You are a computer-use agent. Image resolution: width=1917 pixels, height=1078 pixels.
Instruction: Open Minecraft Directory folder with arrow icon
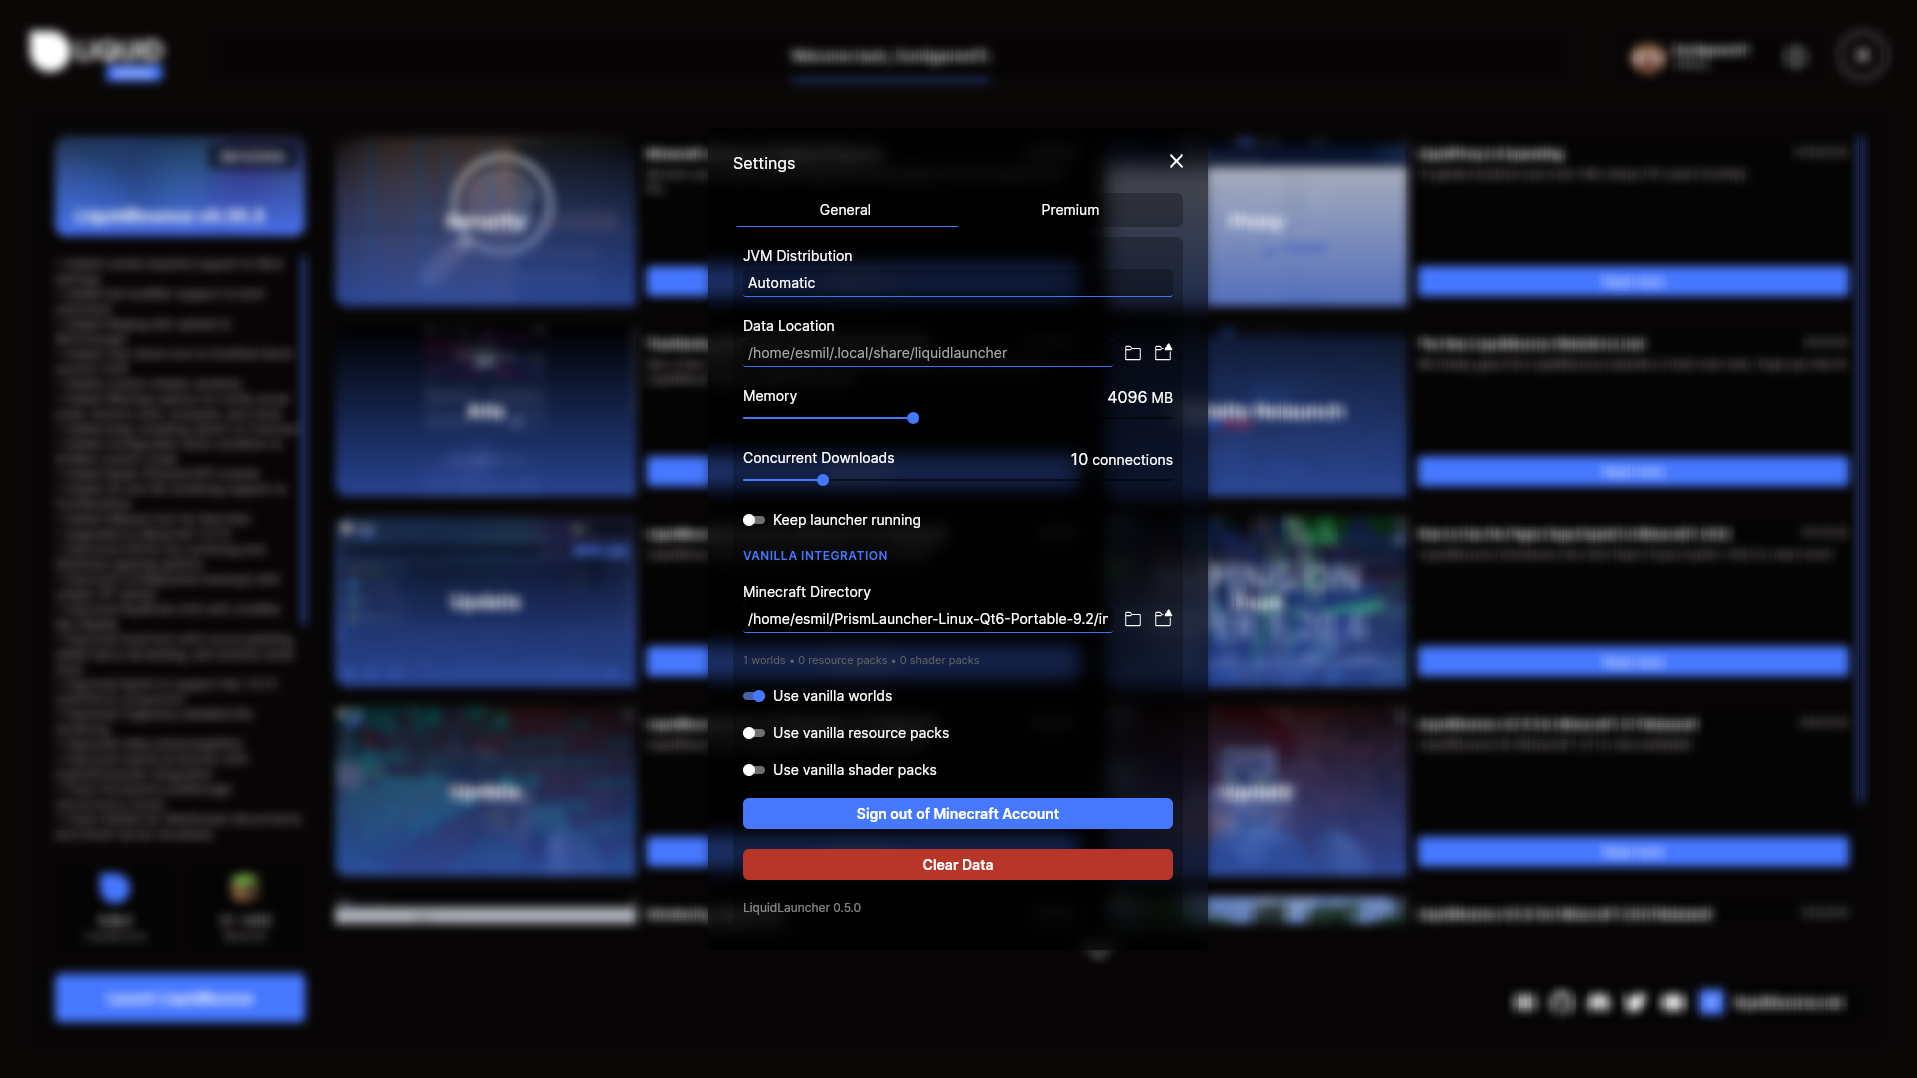[x=1163, y=619]
